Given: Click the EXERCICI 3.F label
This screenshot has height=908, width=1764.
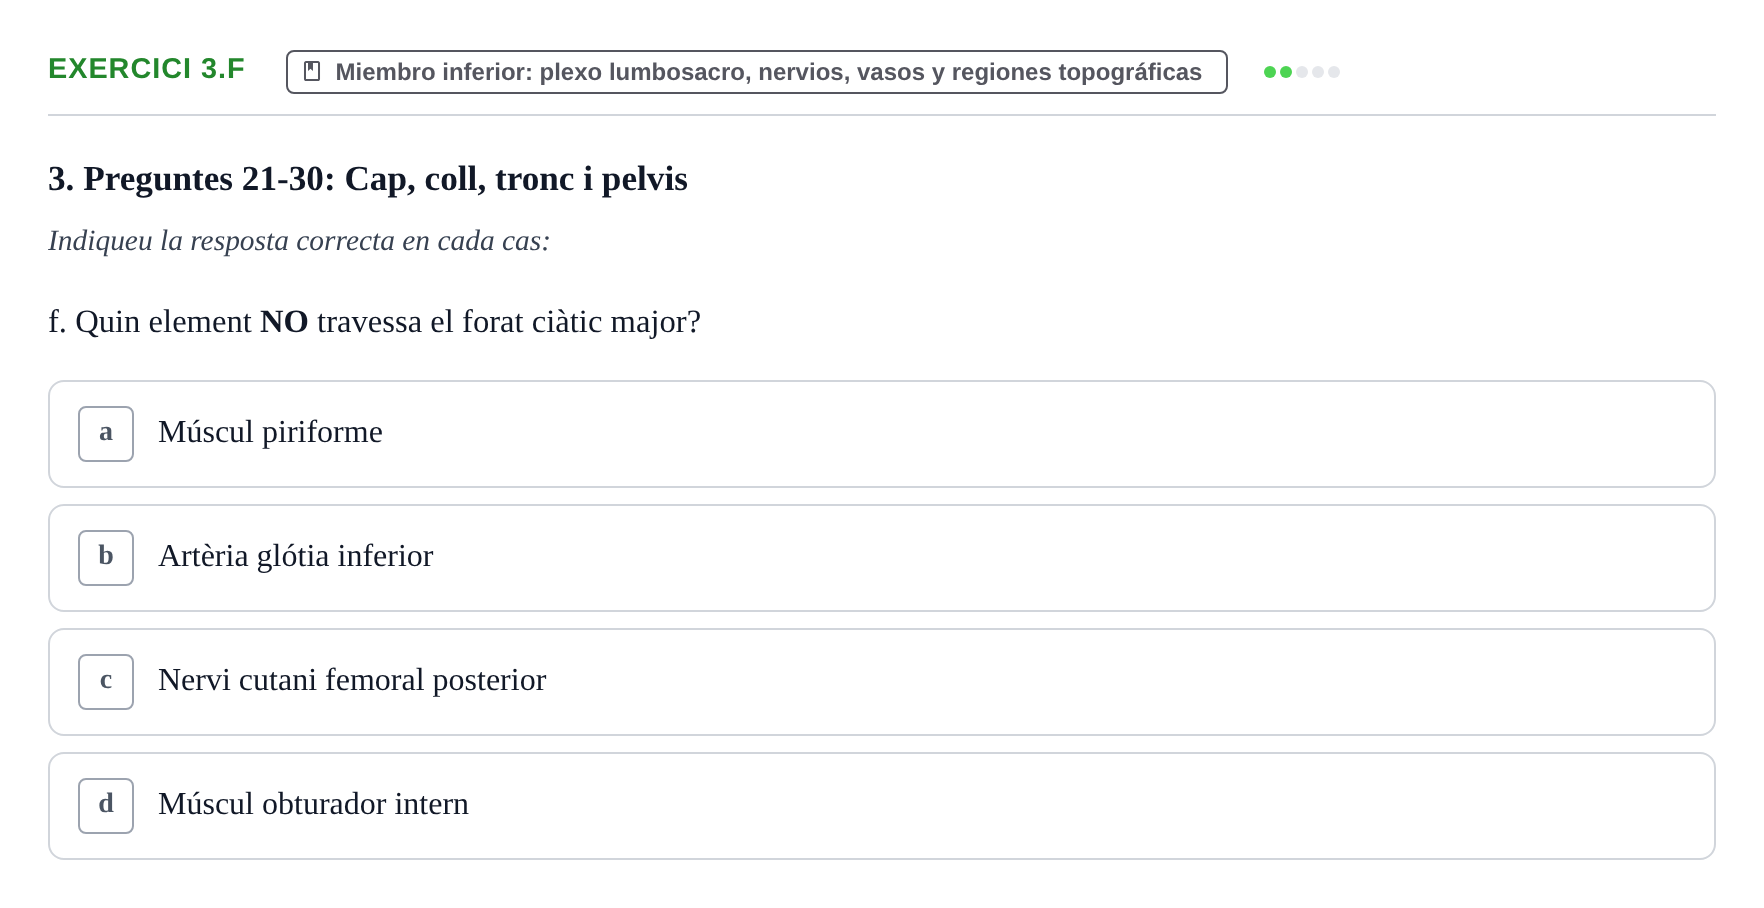Looking at the screenshot, I should click(147, 68).
